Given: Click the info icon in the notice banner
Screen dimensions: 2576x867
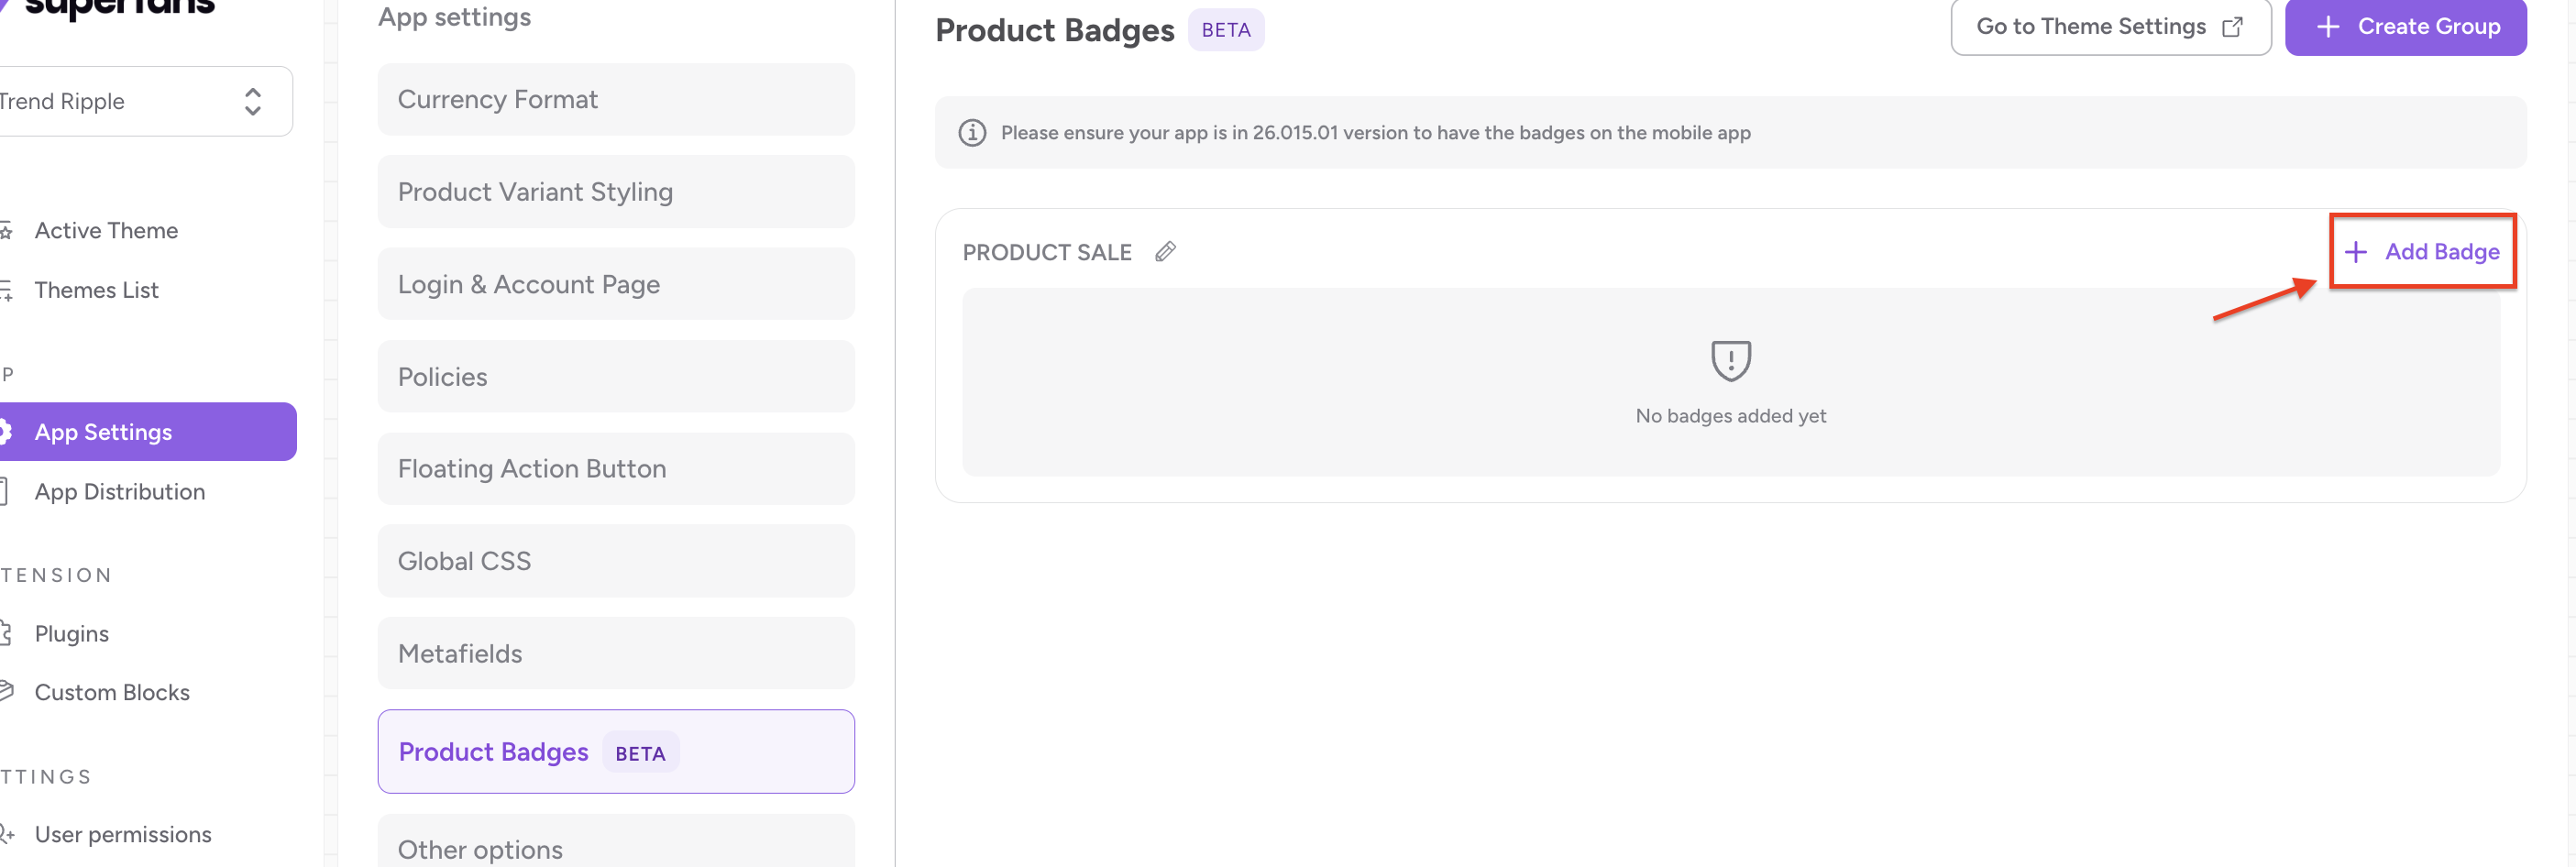Looking at the screenshot, I should click(x=972, y=133).
